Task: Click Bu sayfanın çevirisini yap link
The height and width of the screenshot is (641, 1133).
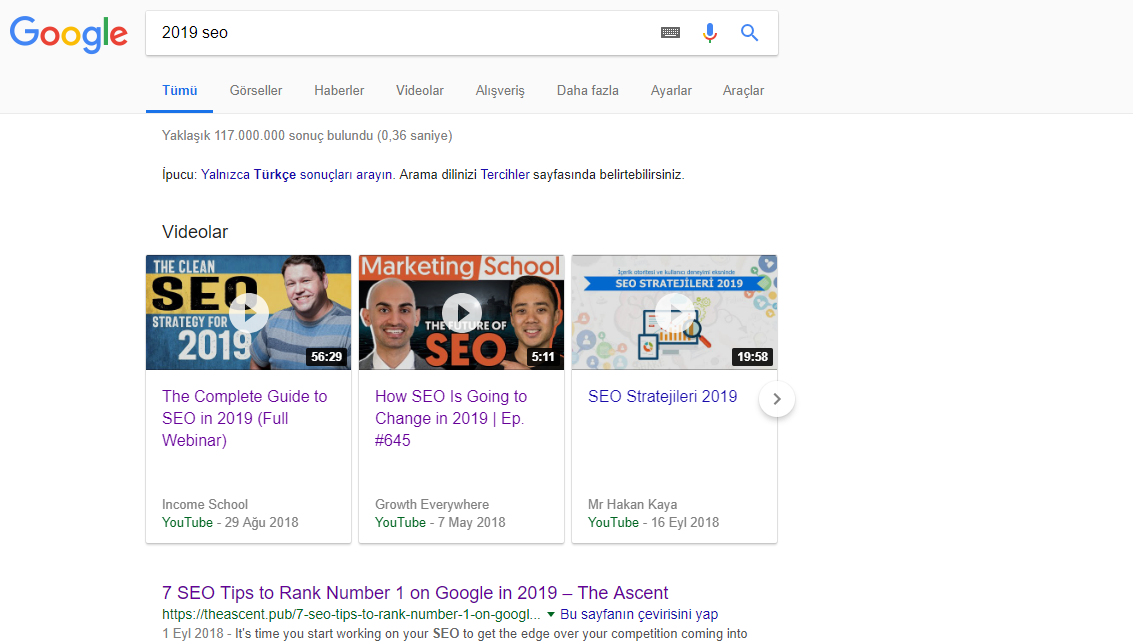Action: pyautogui.click(x=639, y=614)
